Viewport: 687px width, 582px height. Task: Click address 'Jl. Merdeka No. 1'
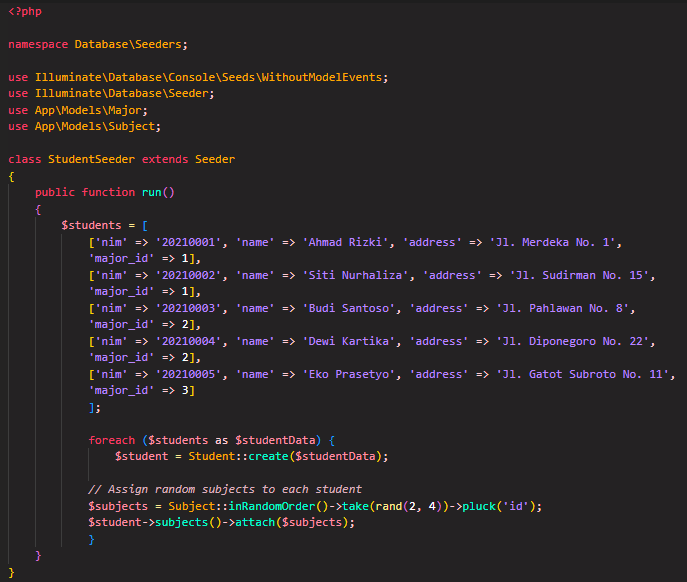[552, 242]
